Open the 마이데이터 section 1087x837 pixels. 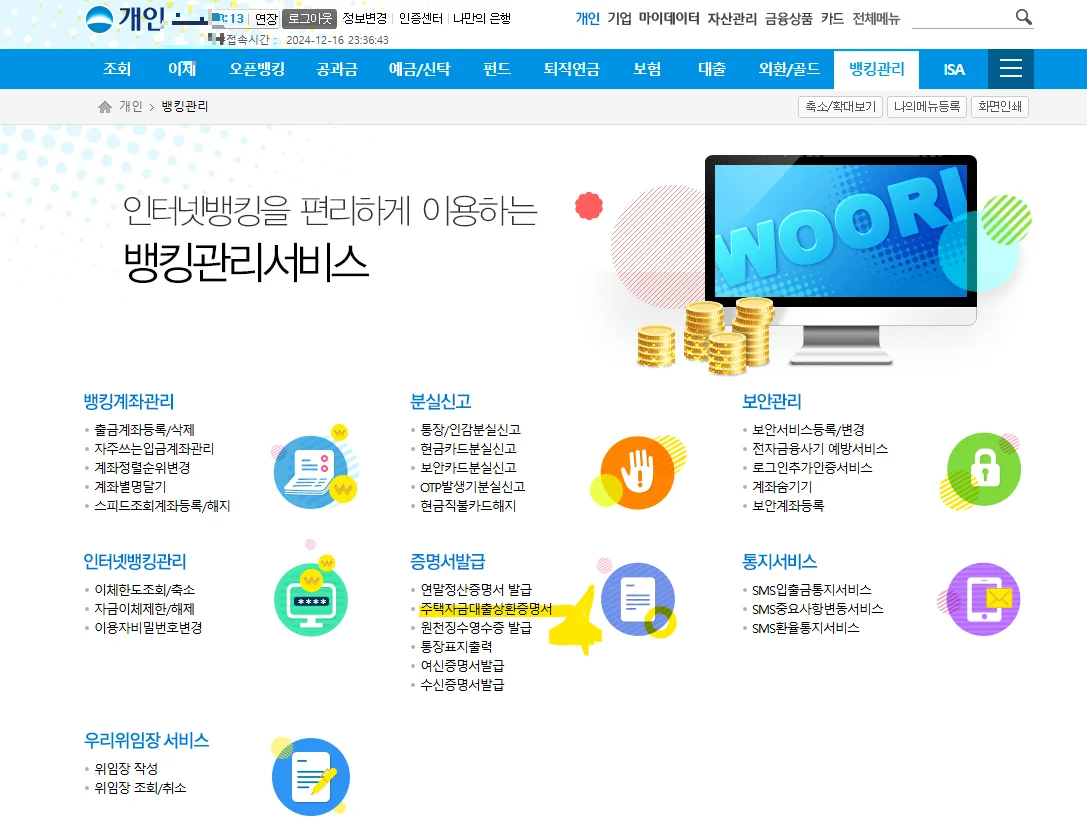(x=669, y=19)
